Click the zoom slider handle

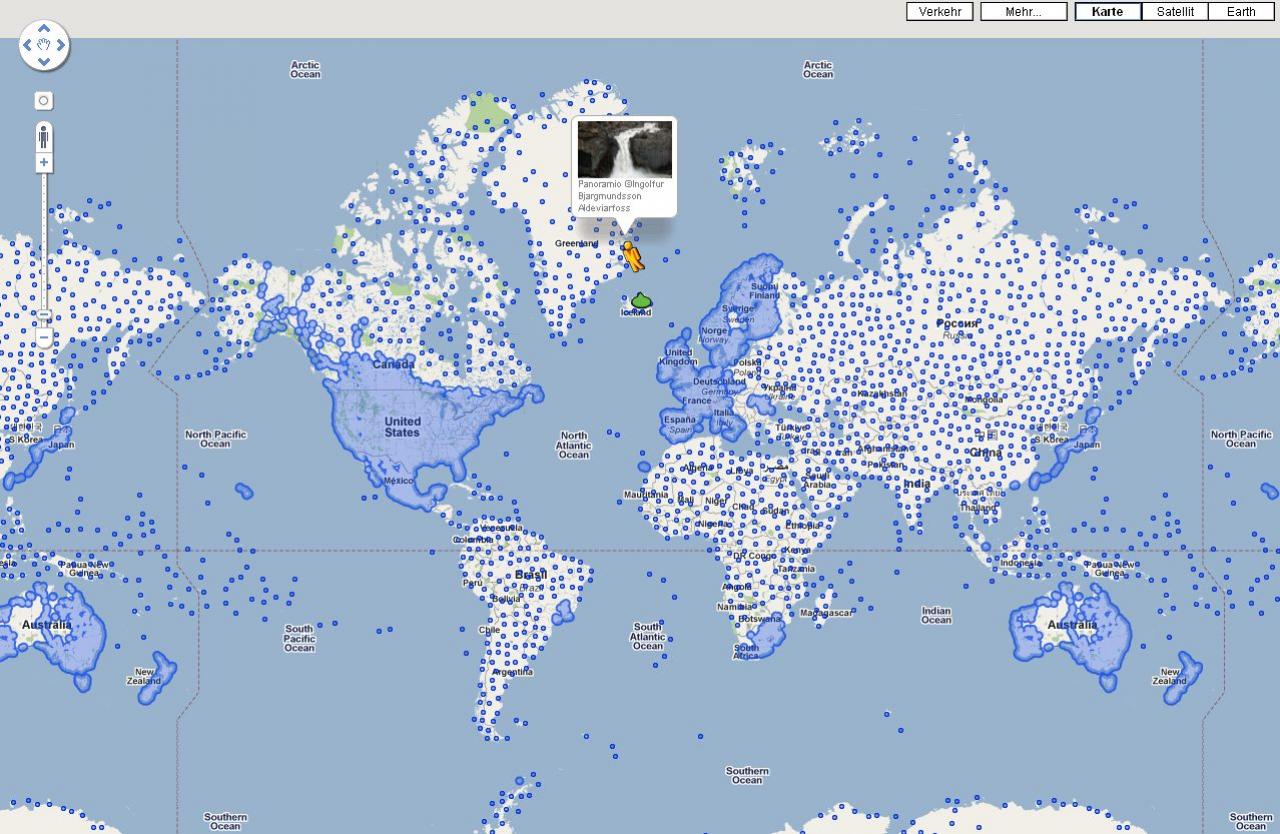click(44, 316)
